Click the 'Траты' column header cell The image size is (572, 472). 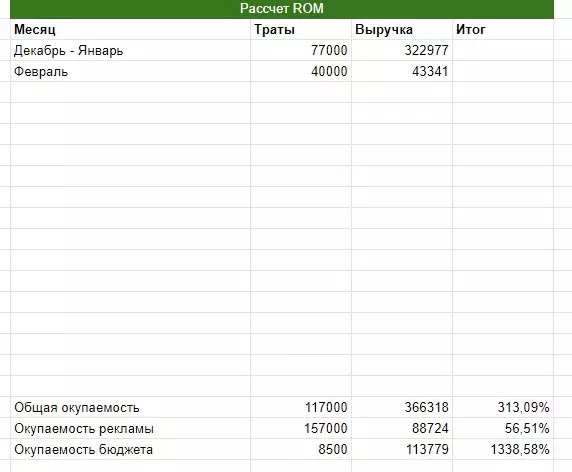301,29
